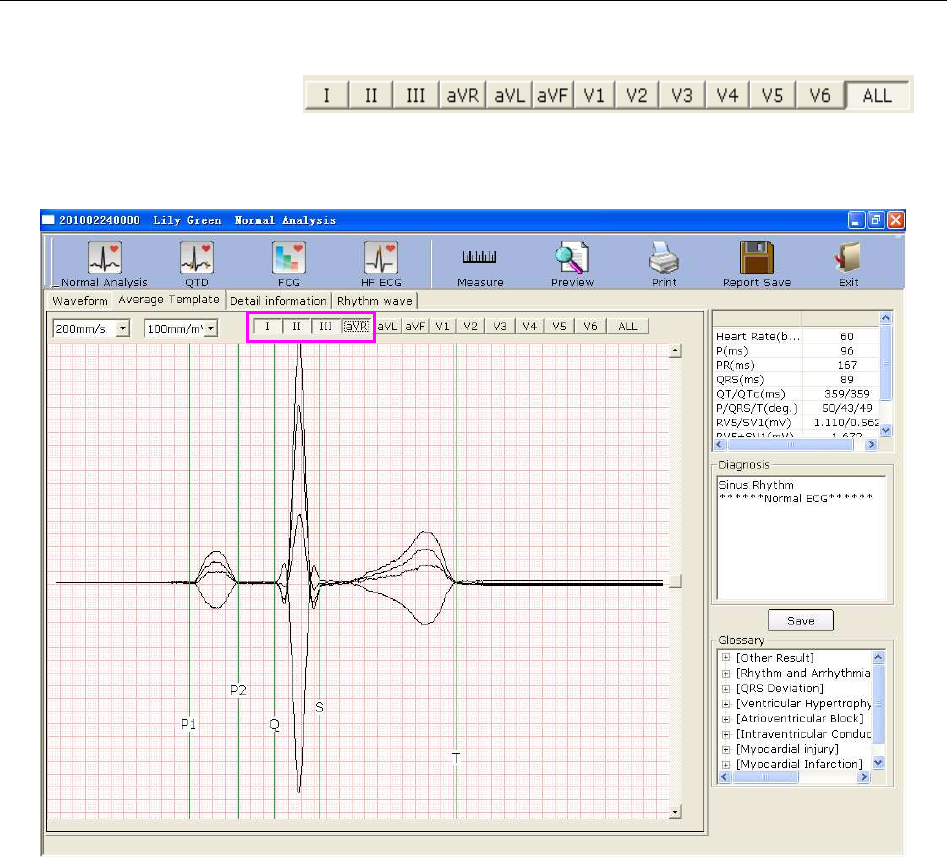
Task: Toggle lead aVR above the ECG grid
Action: (x=356, y=326)
